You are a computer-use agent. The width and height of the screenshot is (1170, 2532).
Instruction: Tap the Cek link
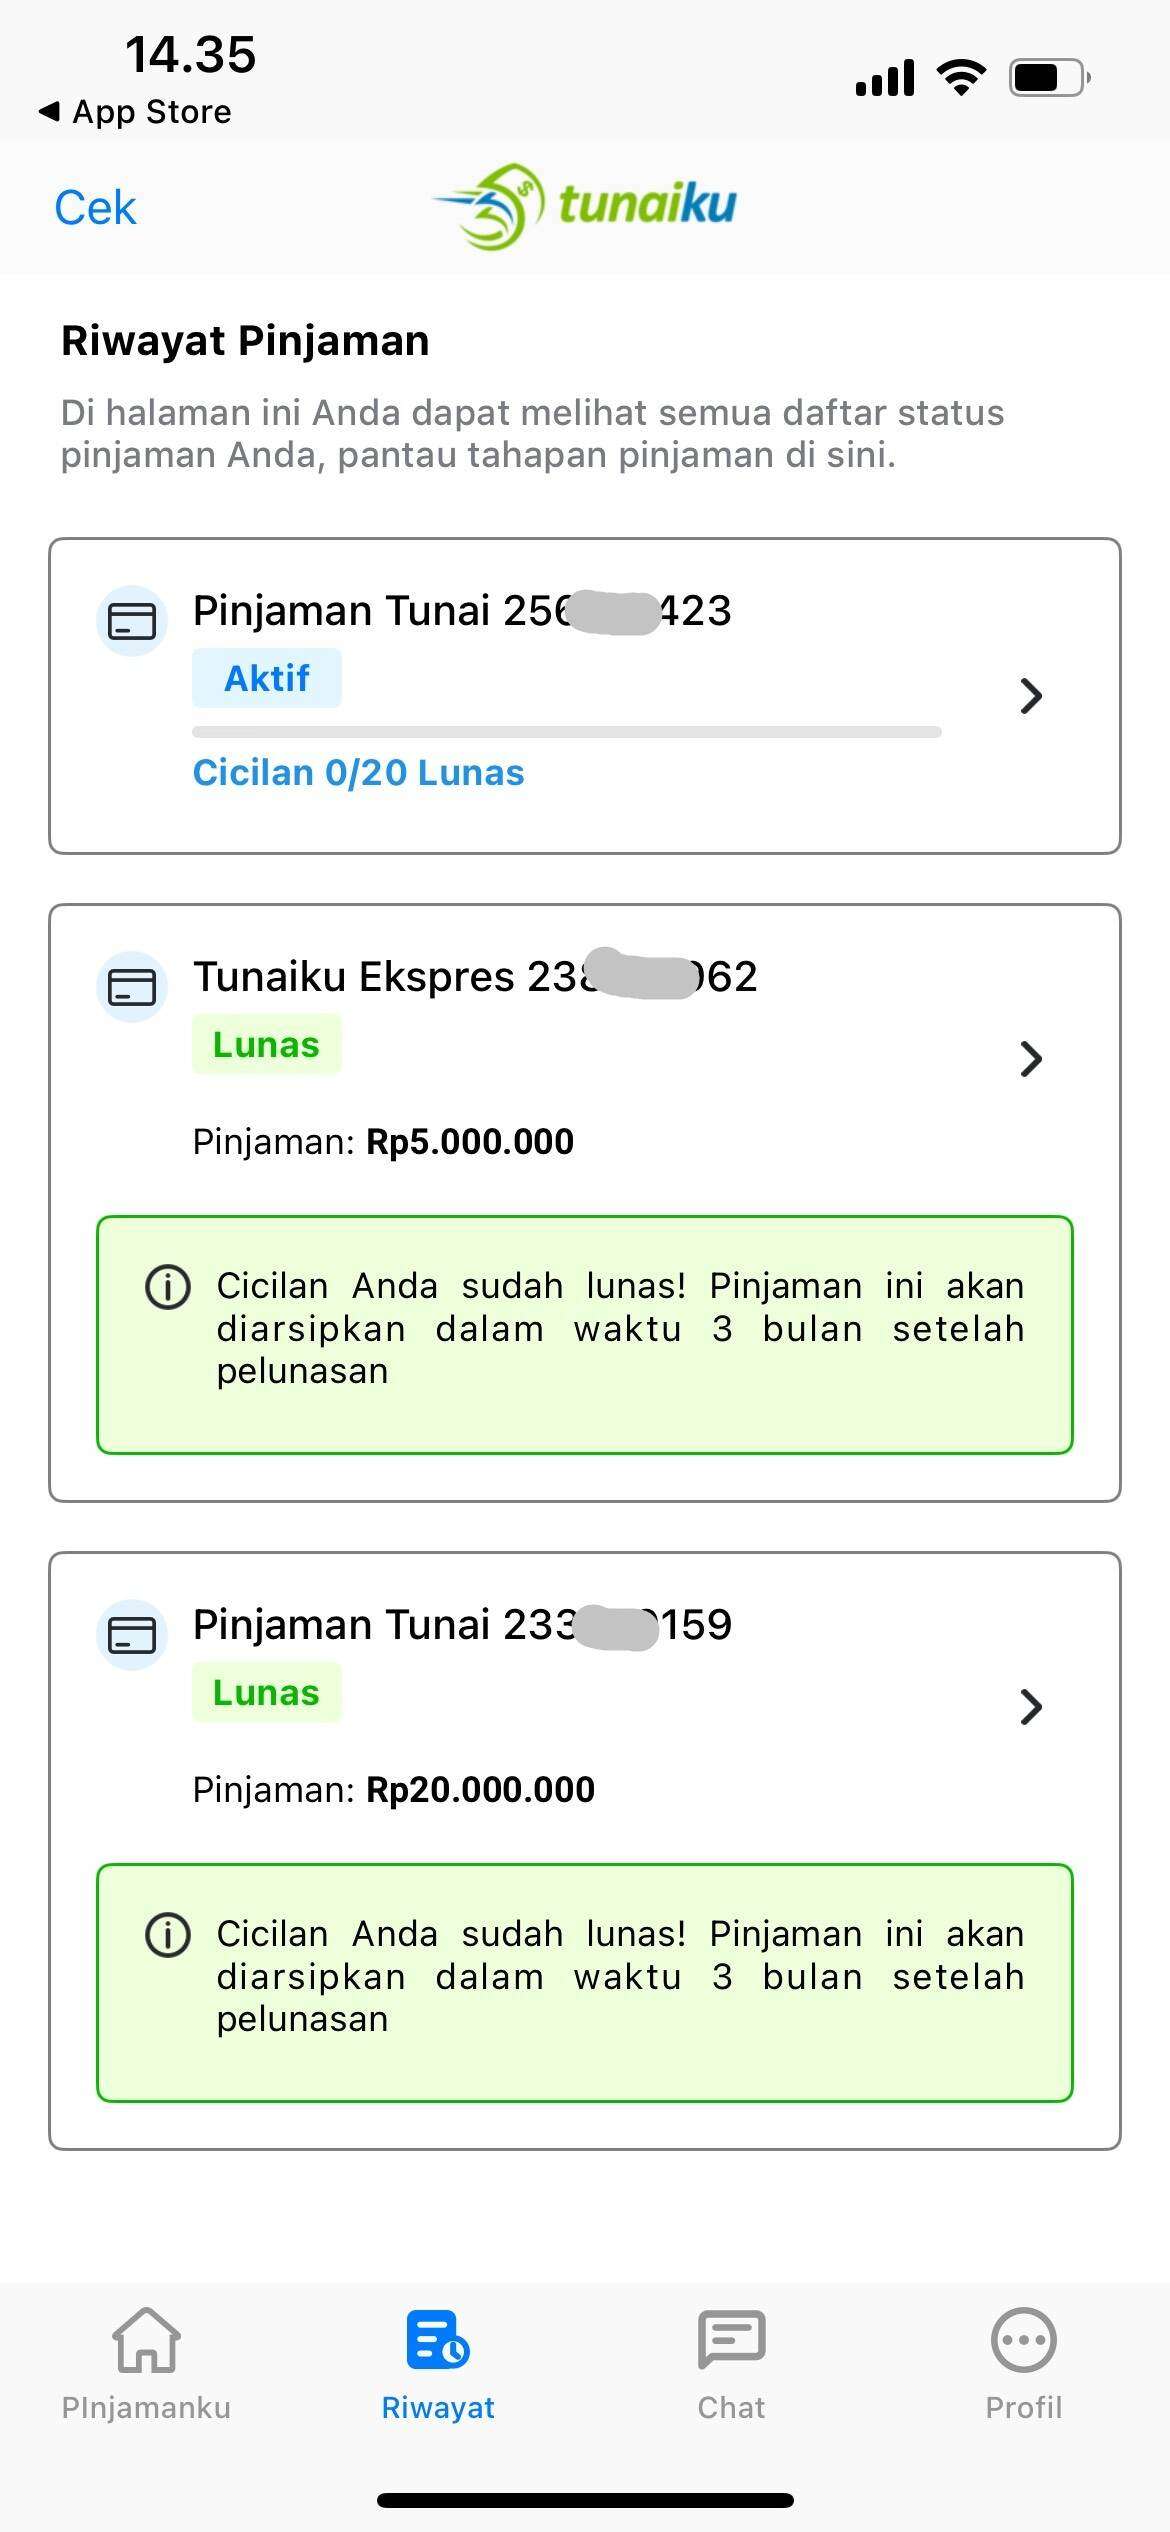(x=95, y=208)
